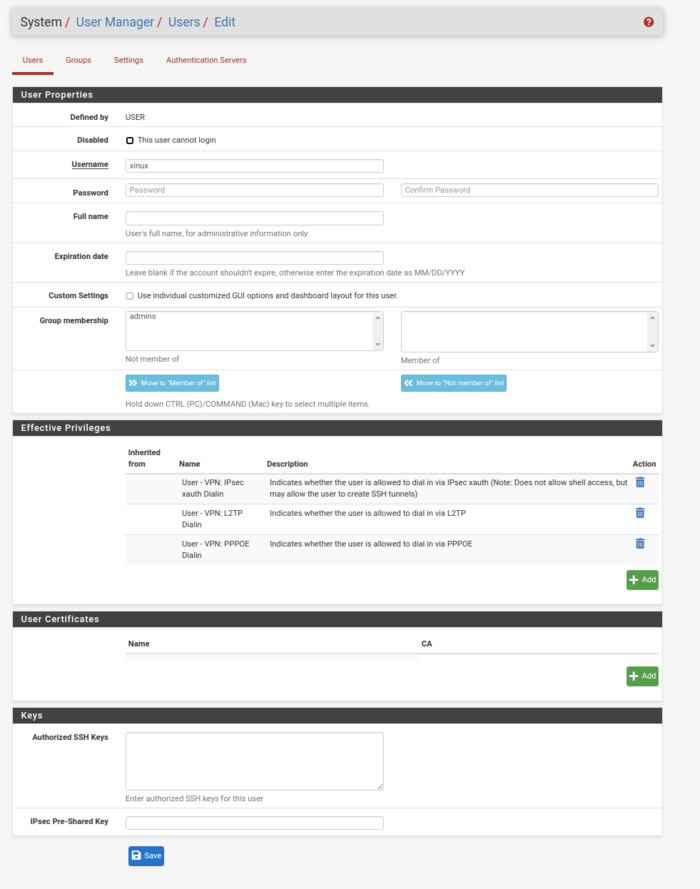The width and height of the screenshot is (700, 889).
Task: Click into the Authorized SSH Keys textarea
Action: tap(254, 761)
